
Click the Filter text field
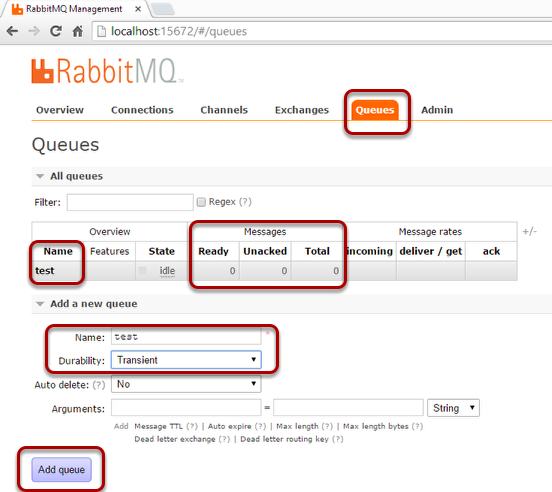[130, 202]
